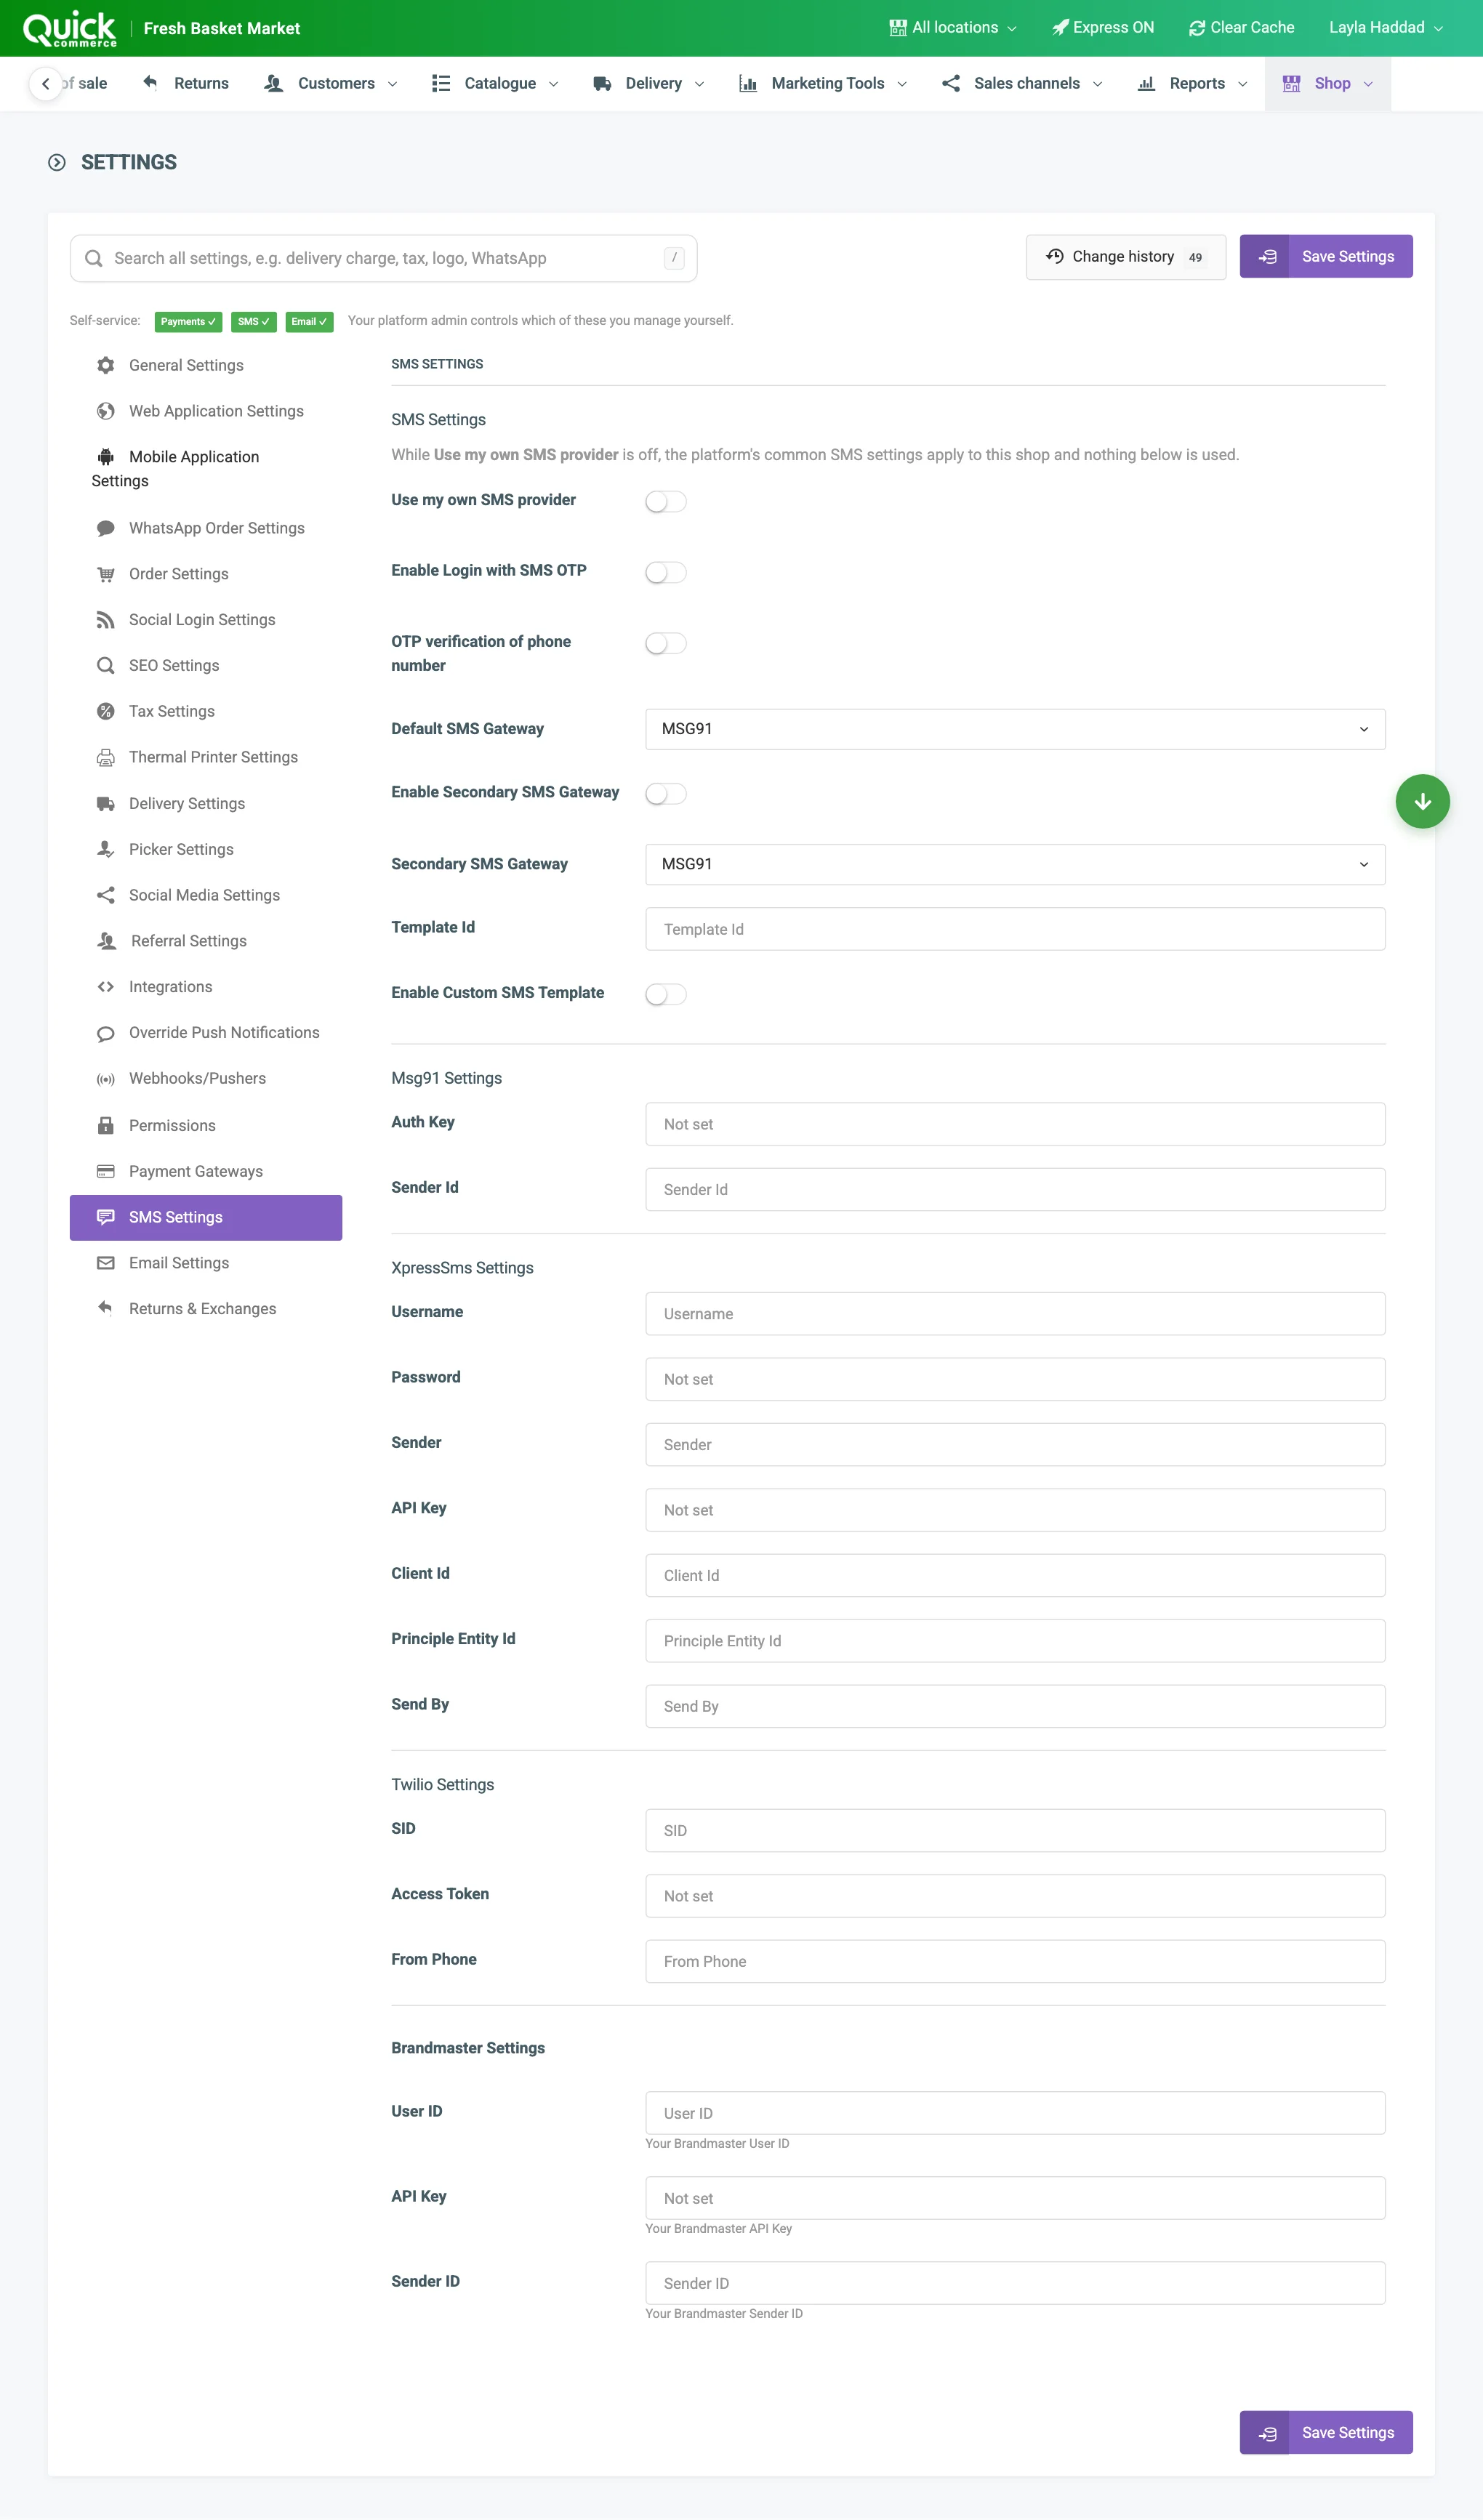Click Express ON in header
The height and width of the screenshot is (2520, 1483).
(1103, 28)
